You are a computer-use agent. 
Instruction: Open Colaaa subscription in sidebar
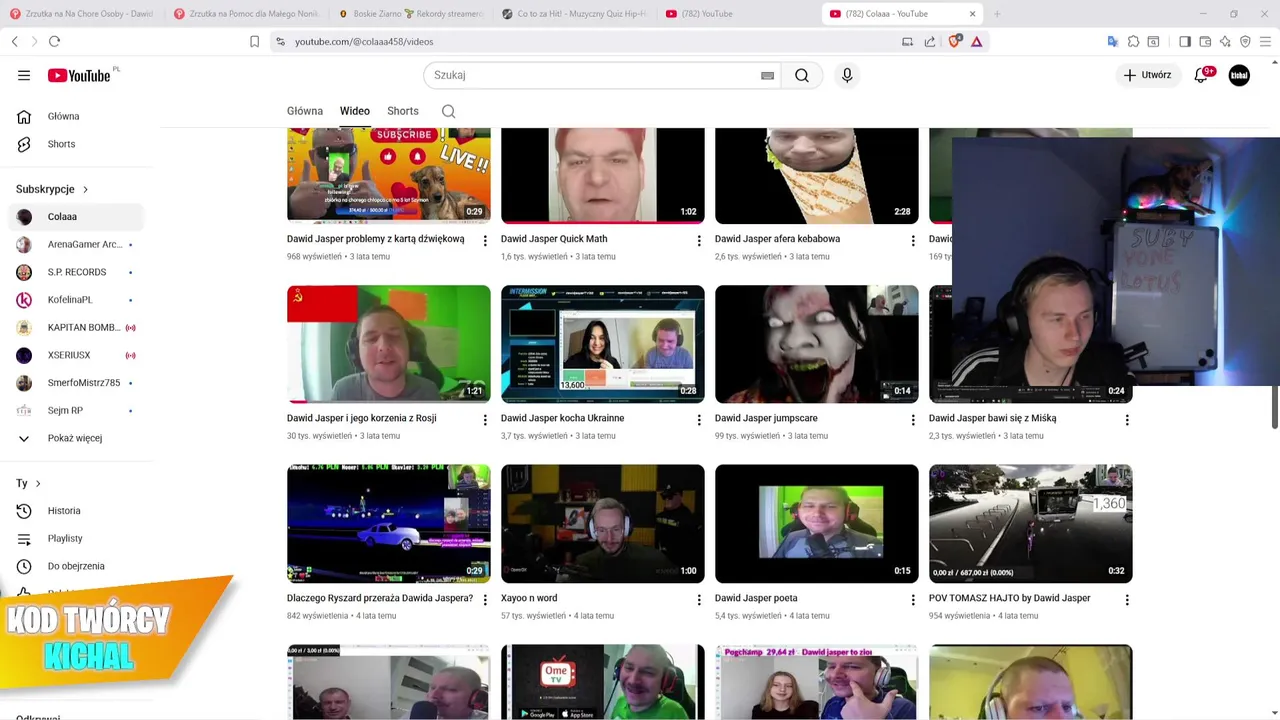point(78,217)
